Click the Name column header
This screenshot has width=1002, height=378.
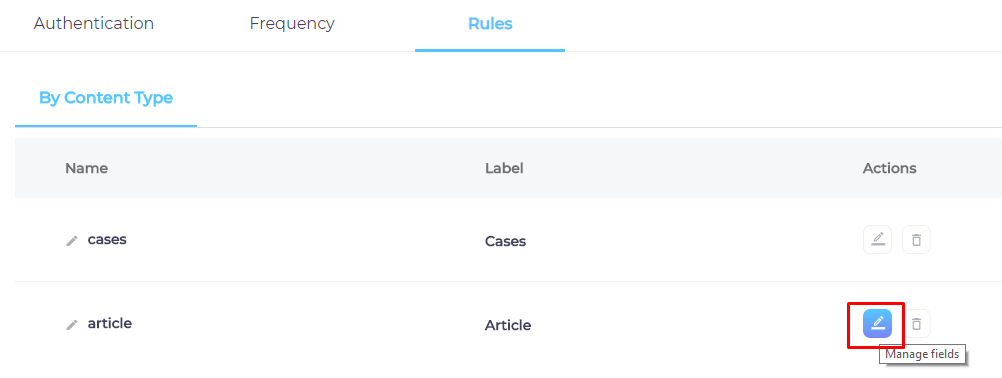pyautogui.click(x=86, y=168)
